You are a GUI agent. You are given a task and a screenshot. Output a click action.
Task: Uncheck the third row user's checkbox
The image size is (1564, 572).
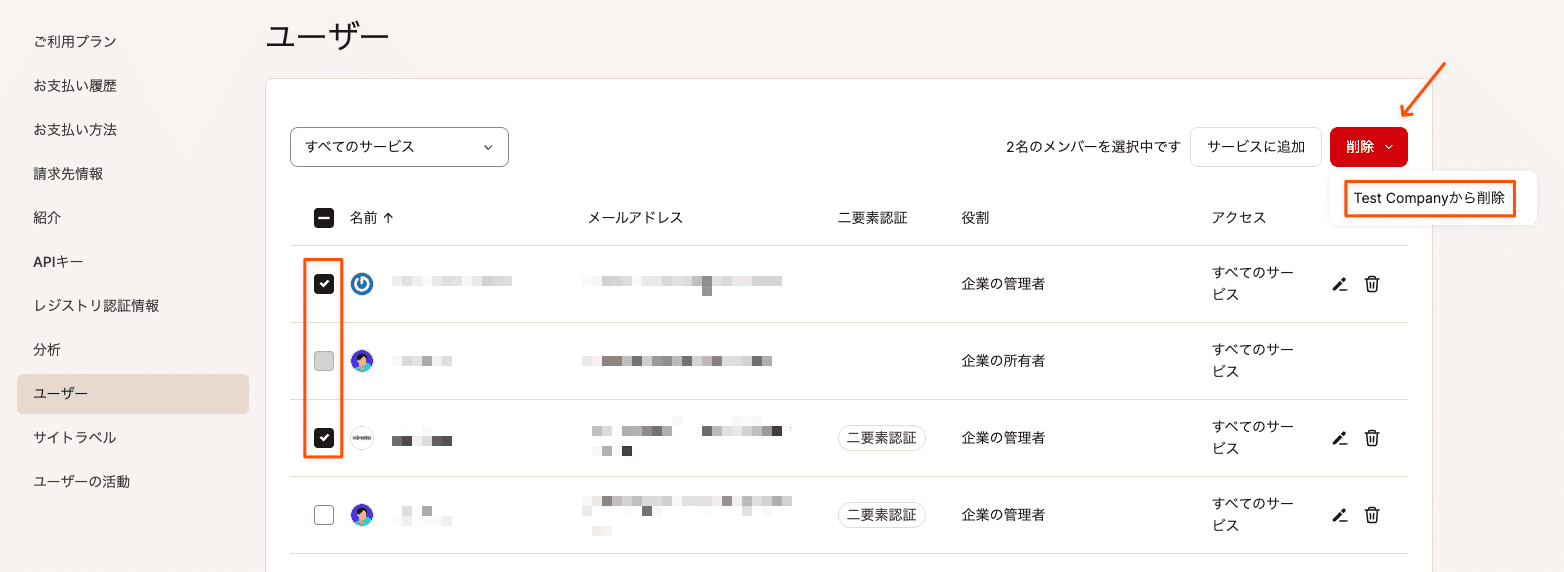pyautogui.click(x=324, y=438)
